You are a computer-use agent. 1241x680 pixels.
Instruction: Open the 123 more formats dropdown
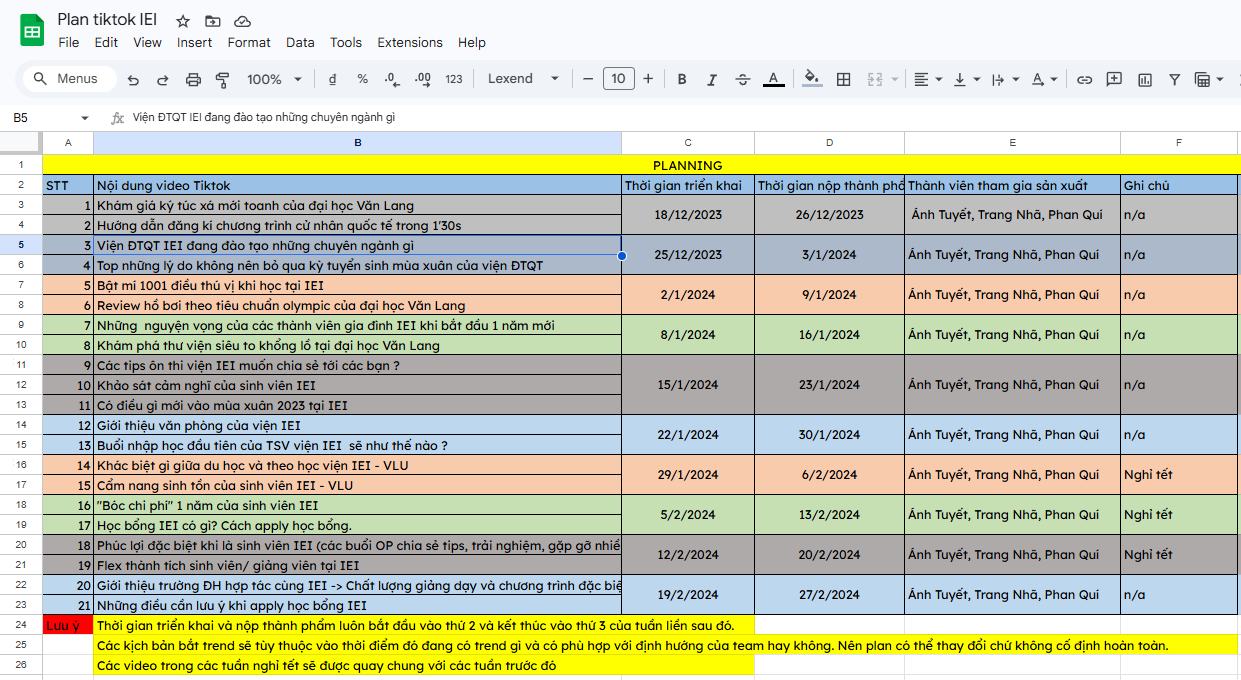point(454,79)
